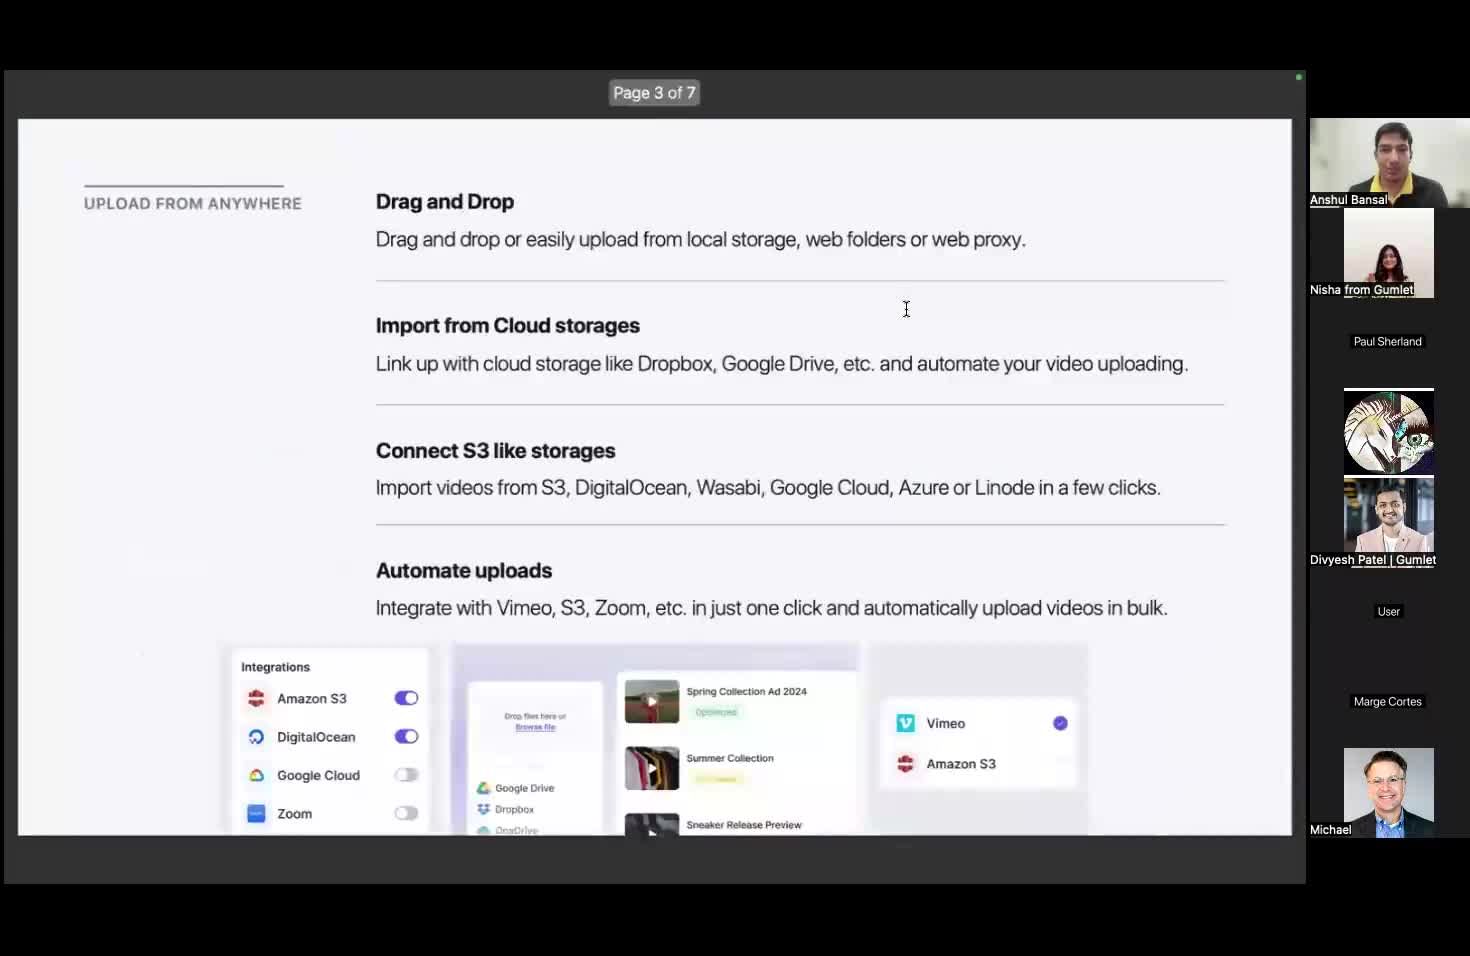
Task: Click the Vimeo logo icon
Action: click(x=906, y=723)
